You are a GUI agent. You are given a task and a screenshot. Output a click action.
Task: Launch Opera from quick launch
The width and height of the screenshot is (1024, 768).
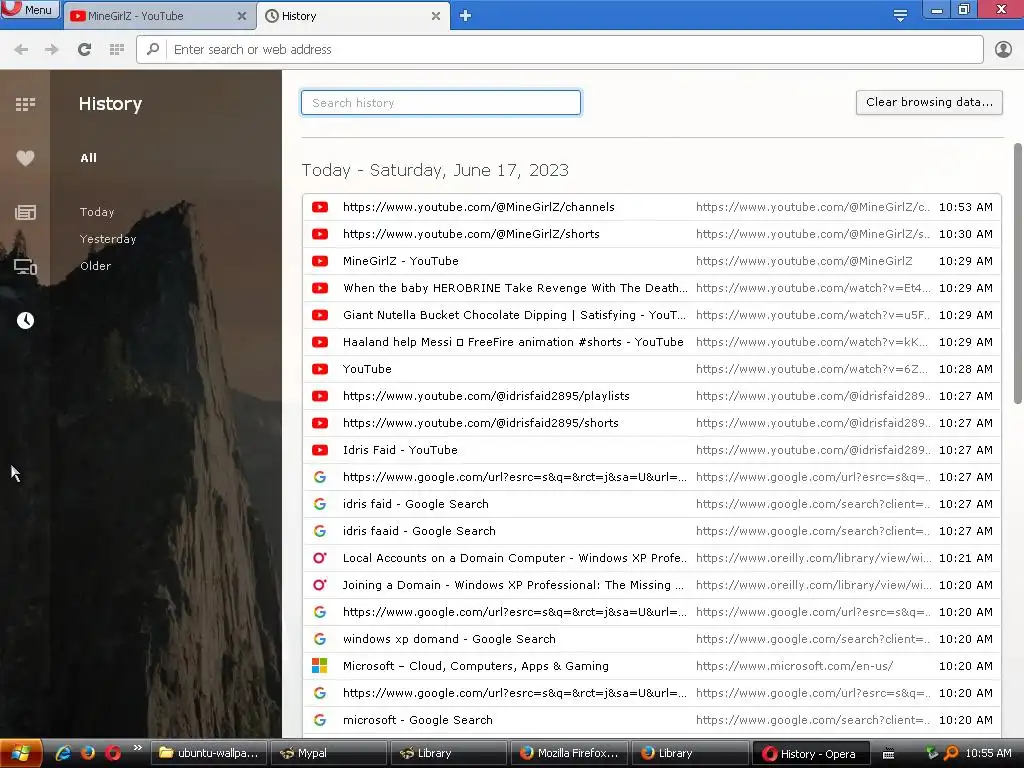coord(113,753)
